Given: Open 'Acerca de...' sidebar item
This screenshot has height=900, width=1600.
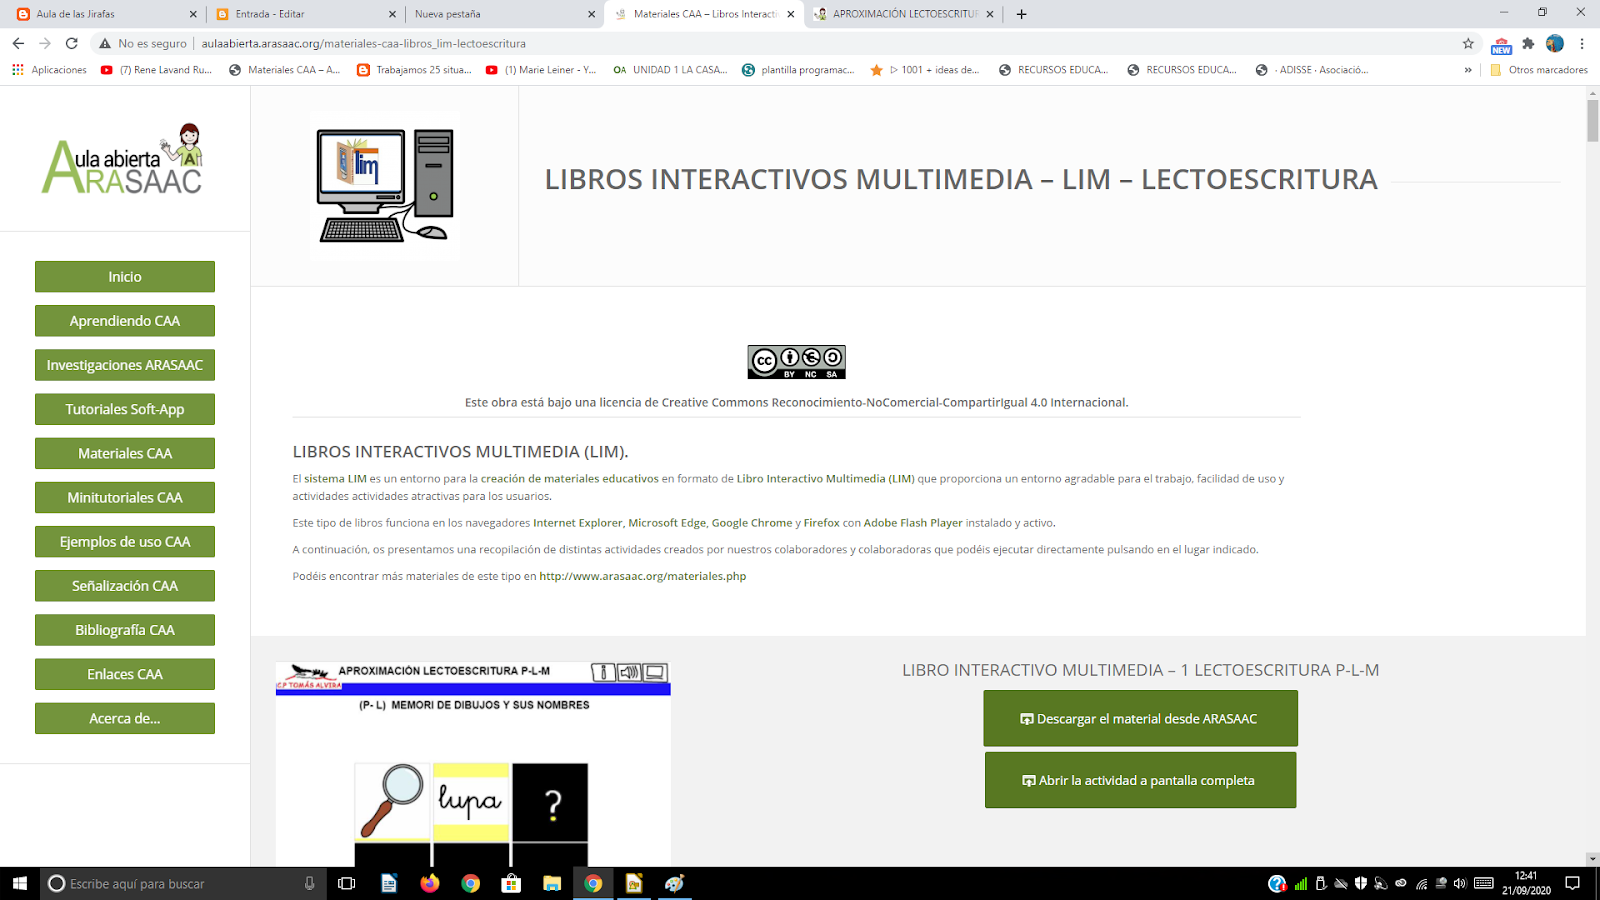Looking at the screenshot, I should (x=125, y=718).
